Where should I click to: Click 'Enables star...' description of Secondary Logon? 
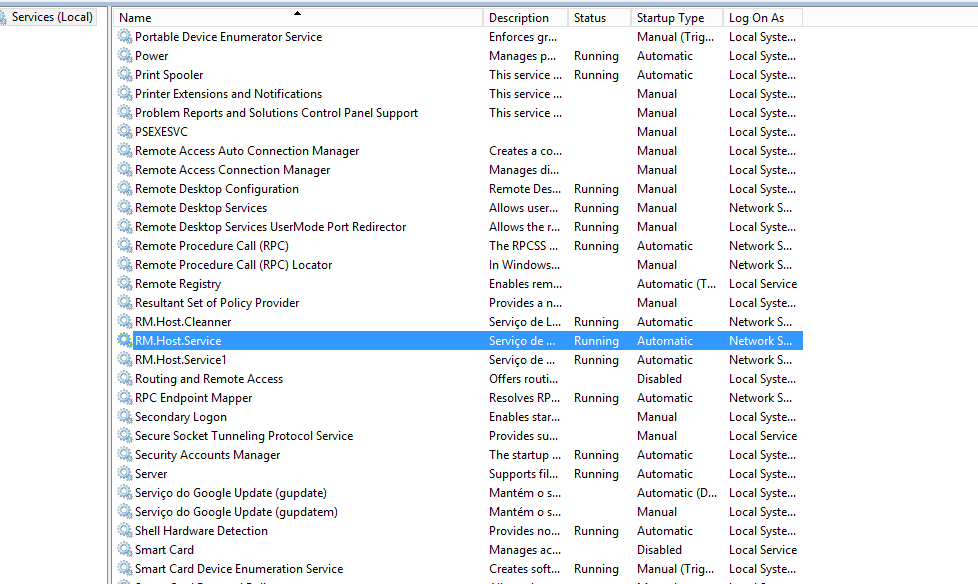pyautogui.click(x=524, y=417)
